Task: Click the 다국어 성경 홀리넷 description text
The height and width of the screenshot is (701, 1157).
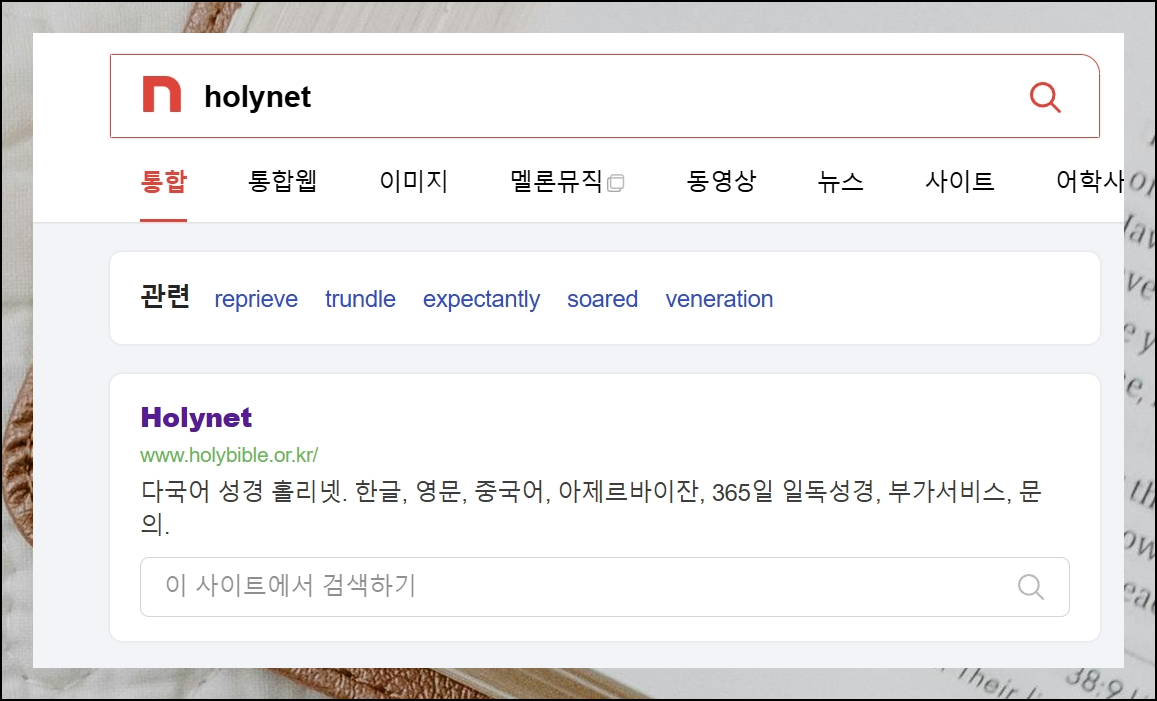Action: pos(590,507)
